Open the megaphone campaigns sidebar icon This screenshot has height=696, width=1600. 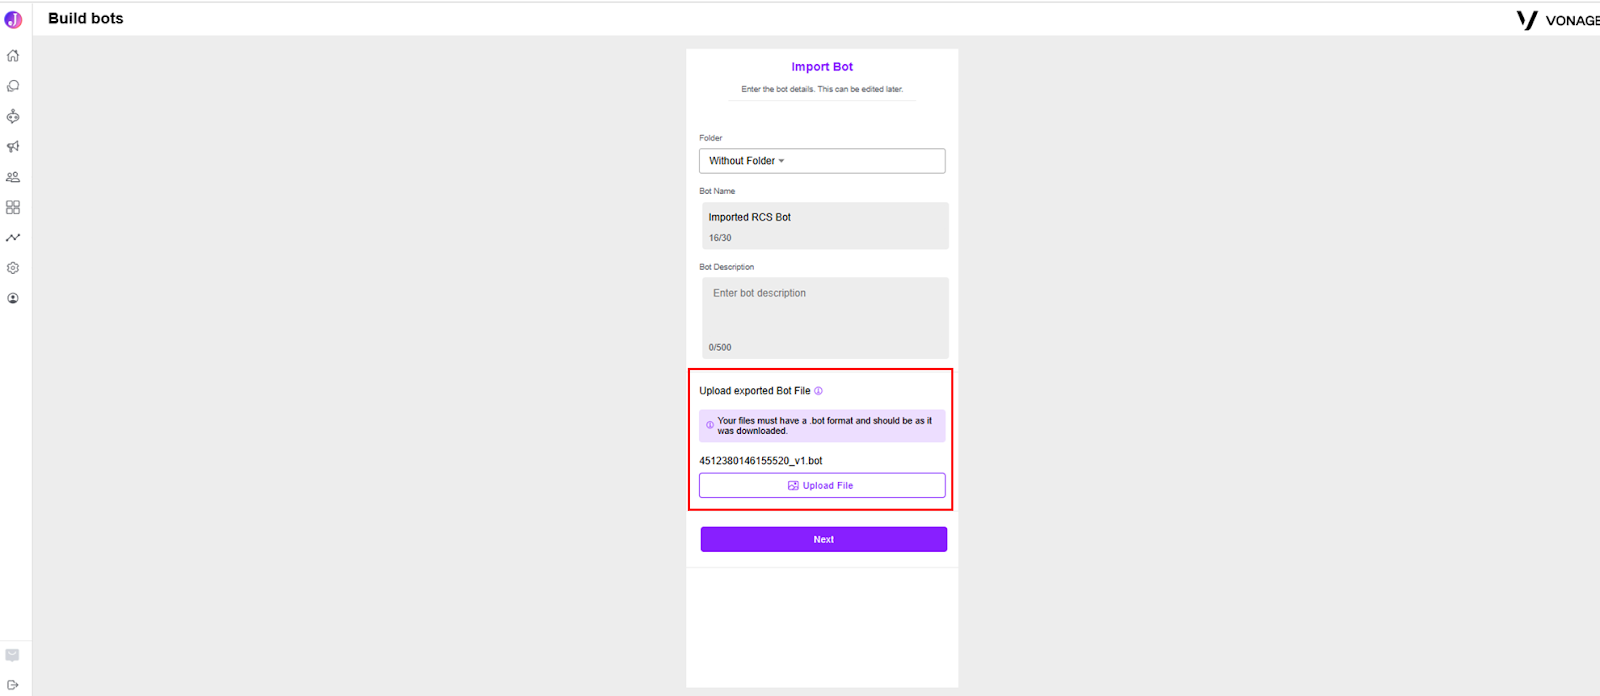click(13, 147)
